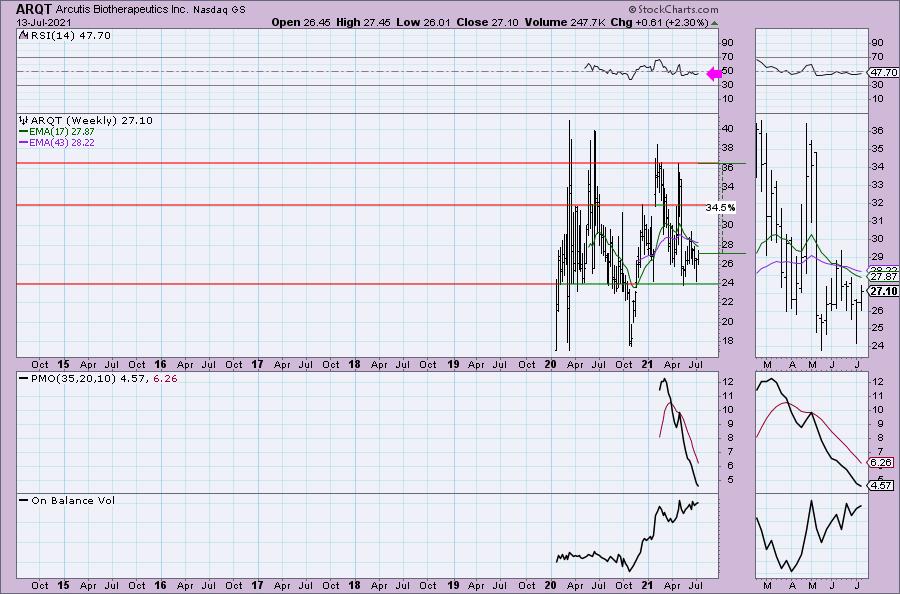Click the ARQT ticker symbol in the chart title
Screen dimensions: 900x594
(34, 9)
